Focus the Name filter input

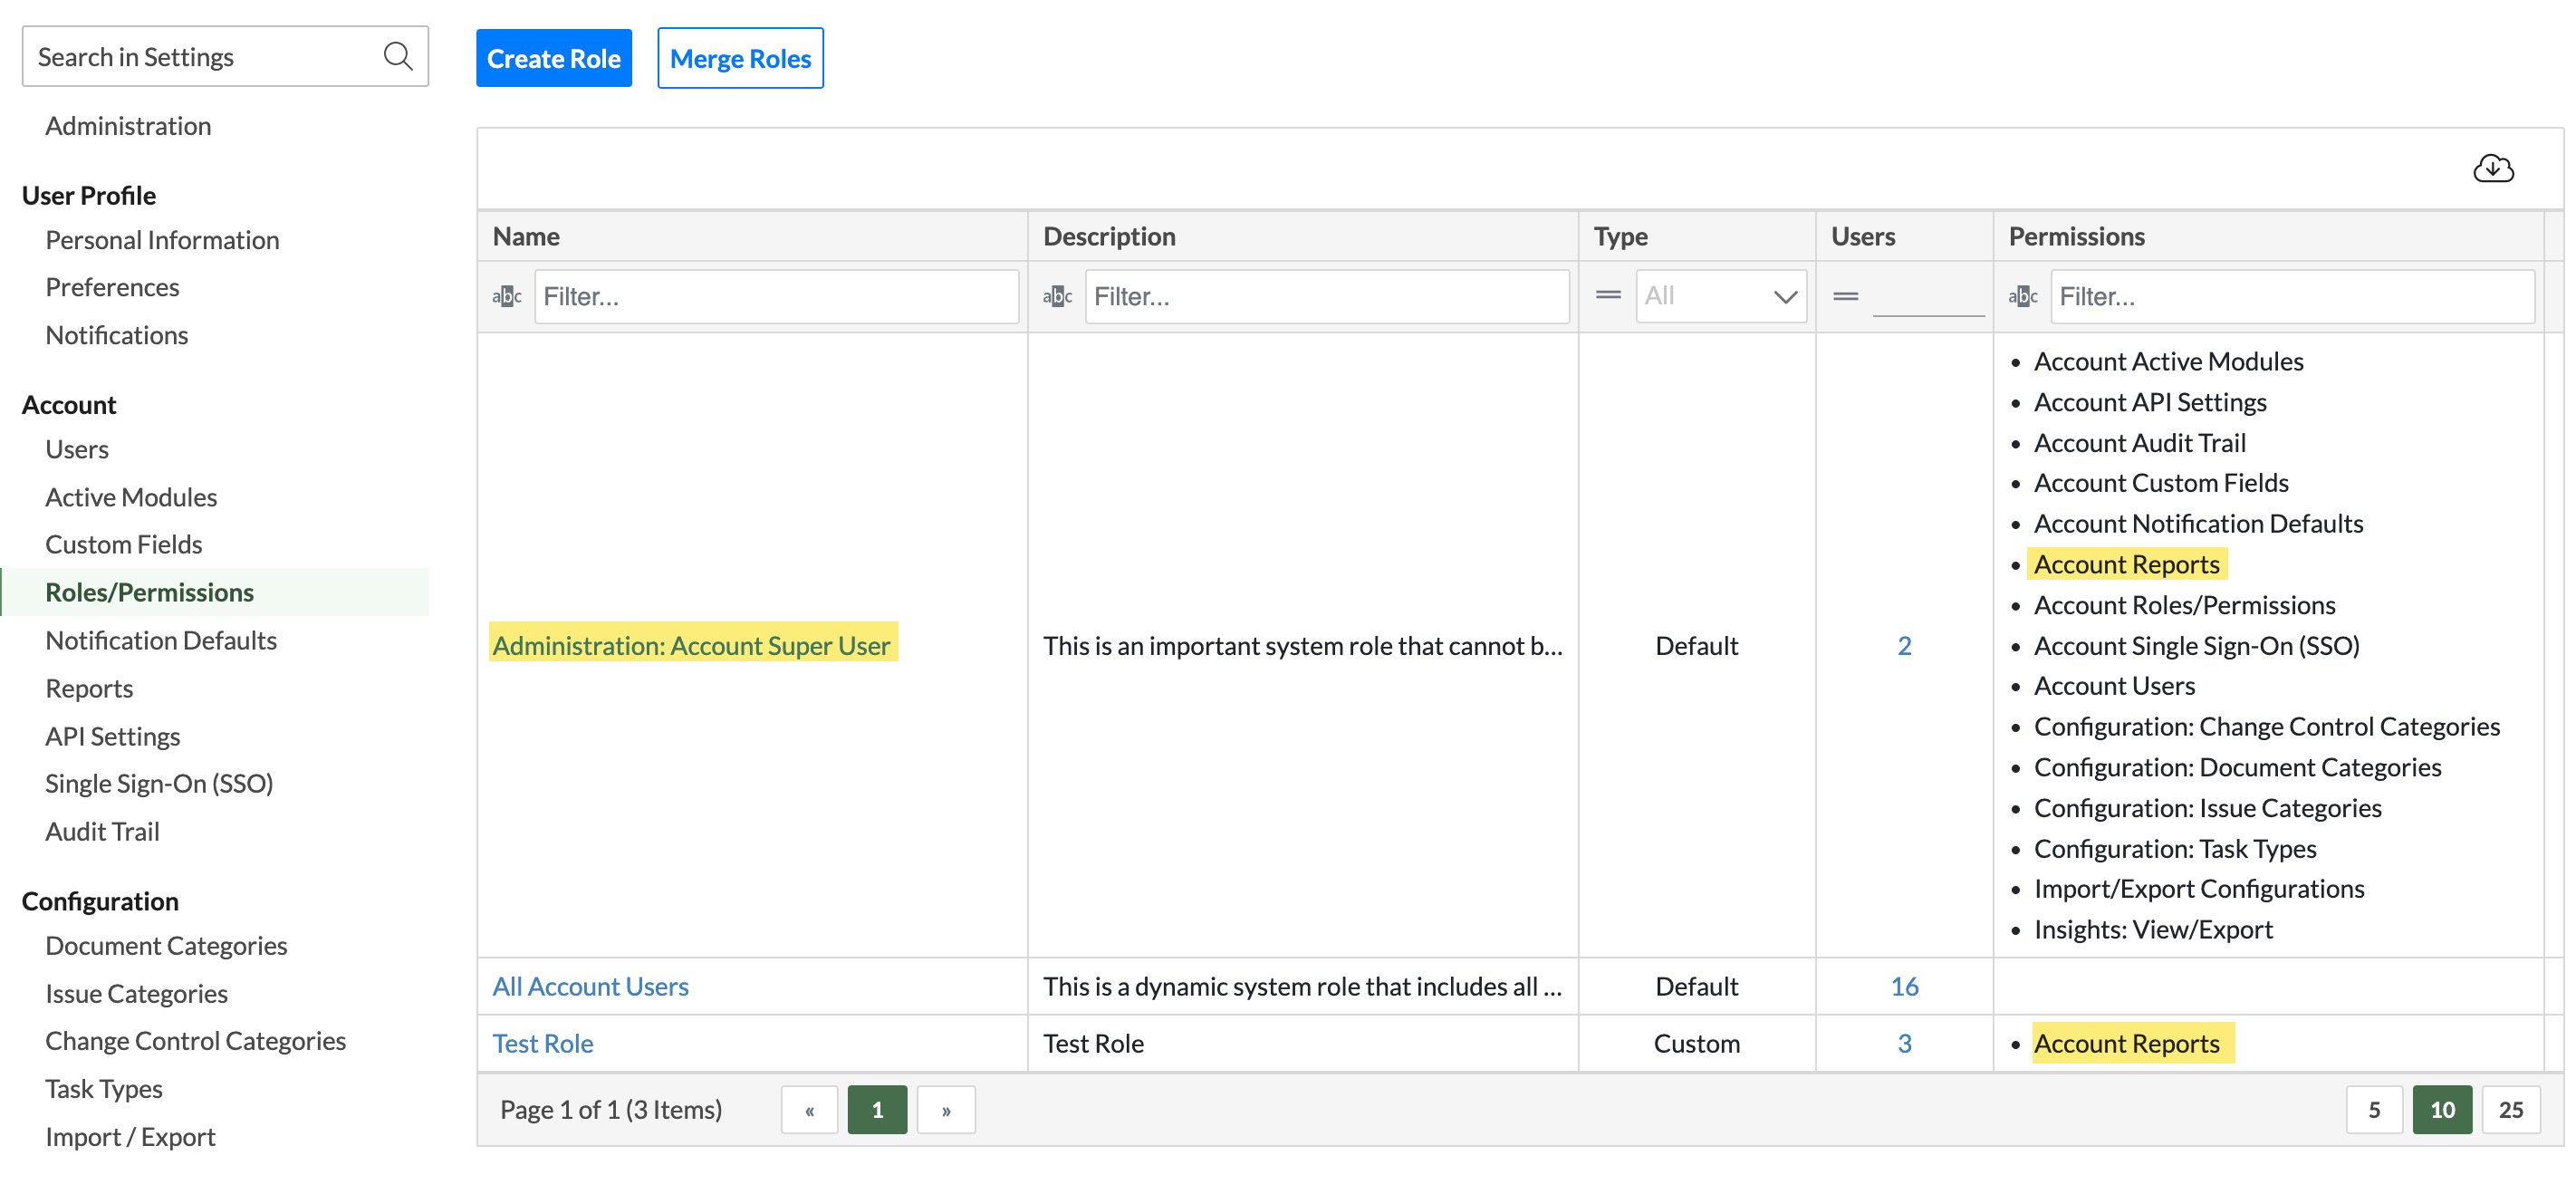(x=776, y=296)
